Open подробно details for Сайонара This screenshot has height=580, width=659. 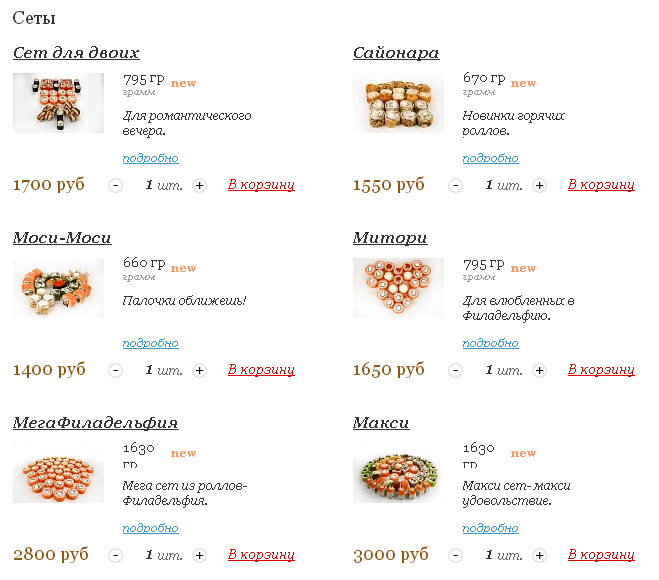[x=490, y=158]
